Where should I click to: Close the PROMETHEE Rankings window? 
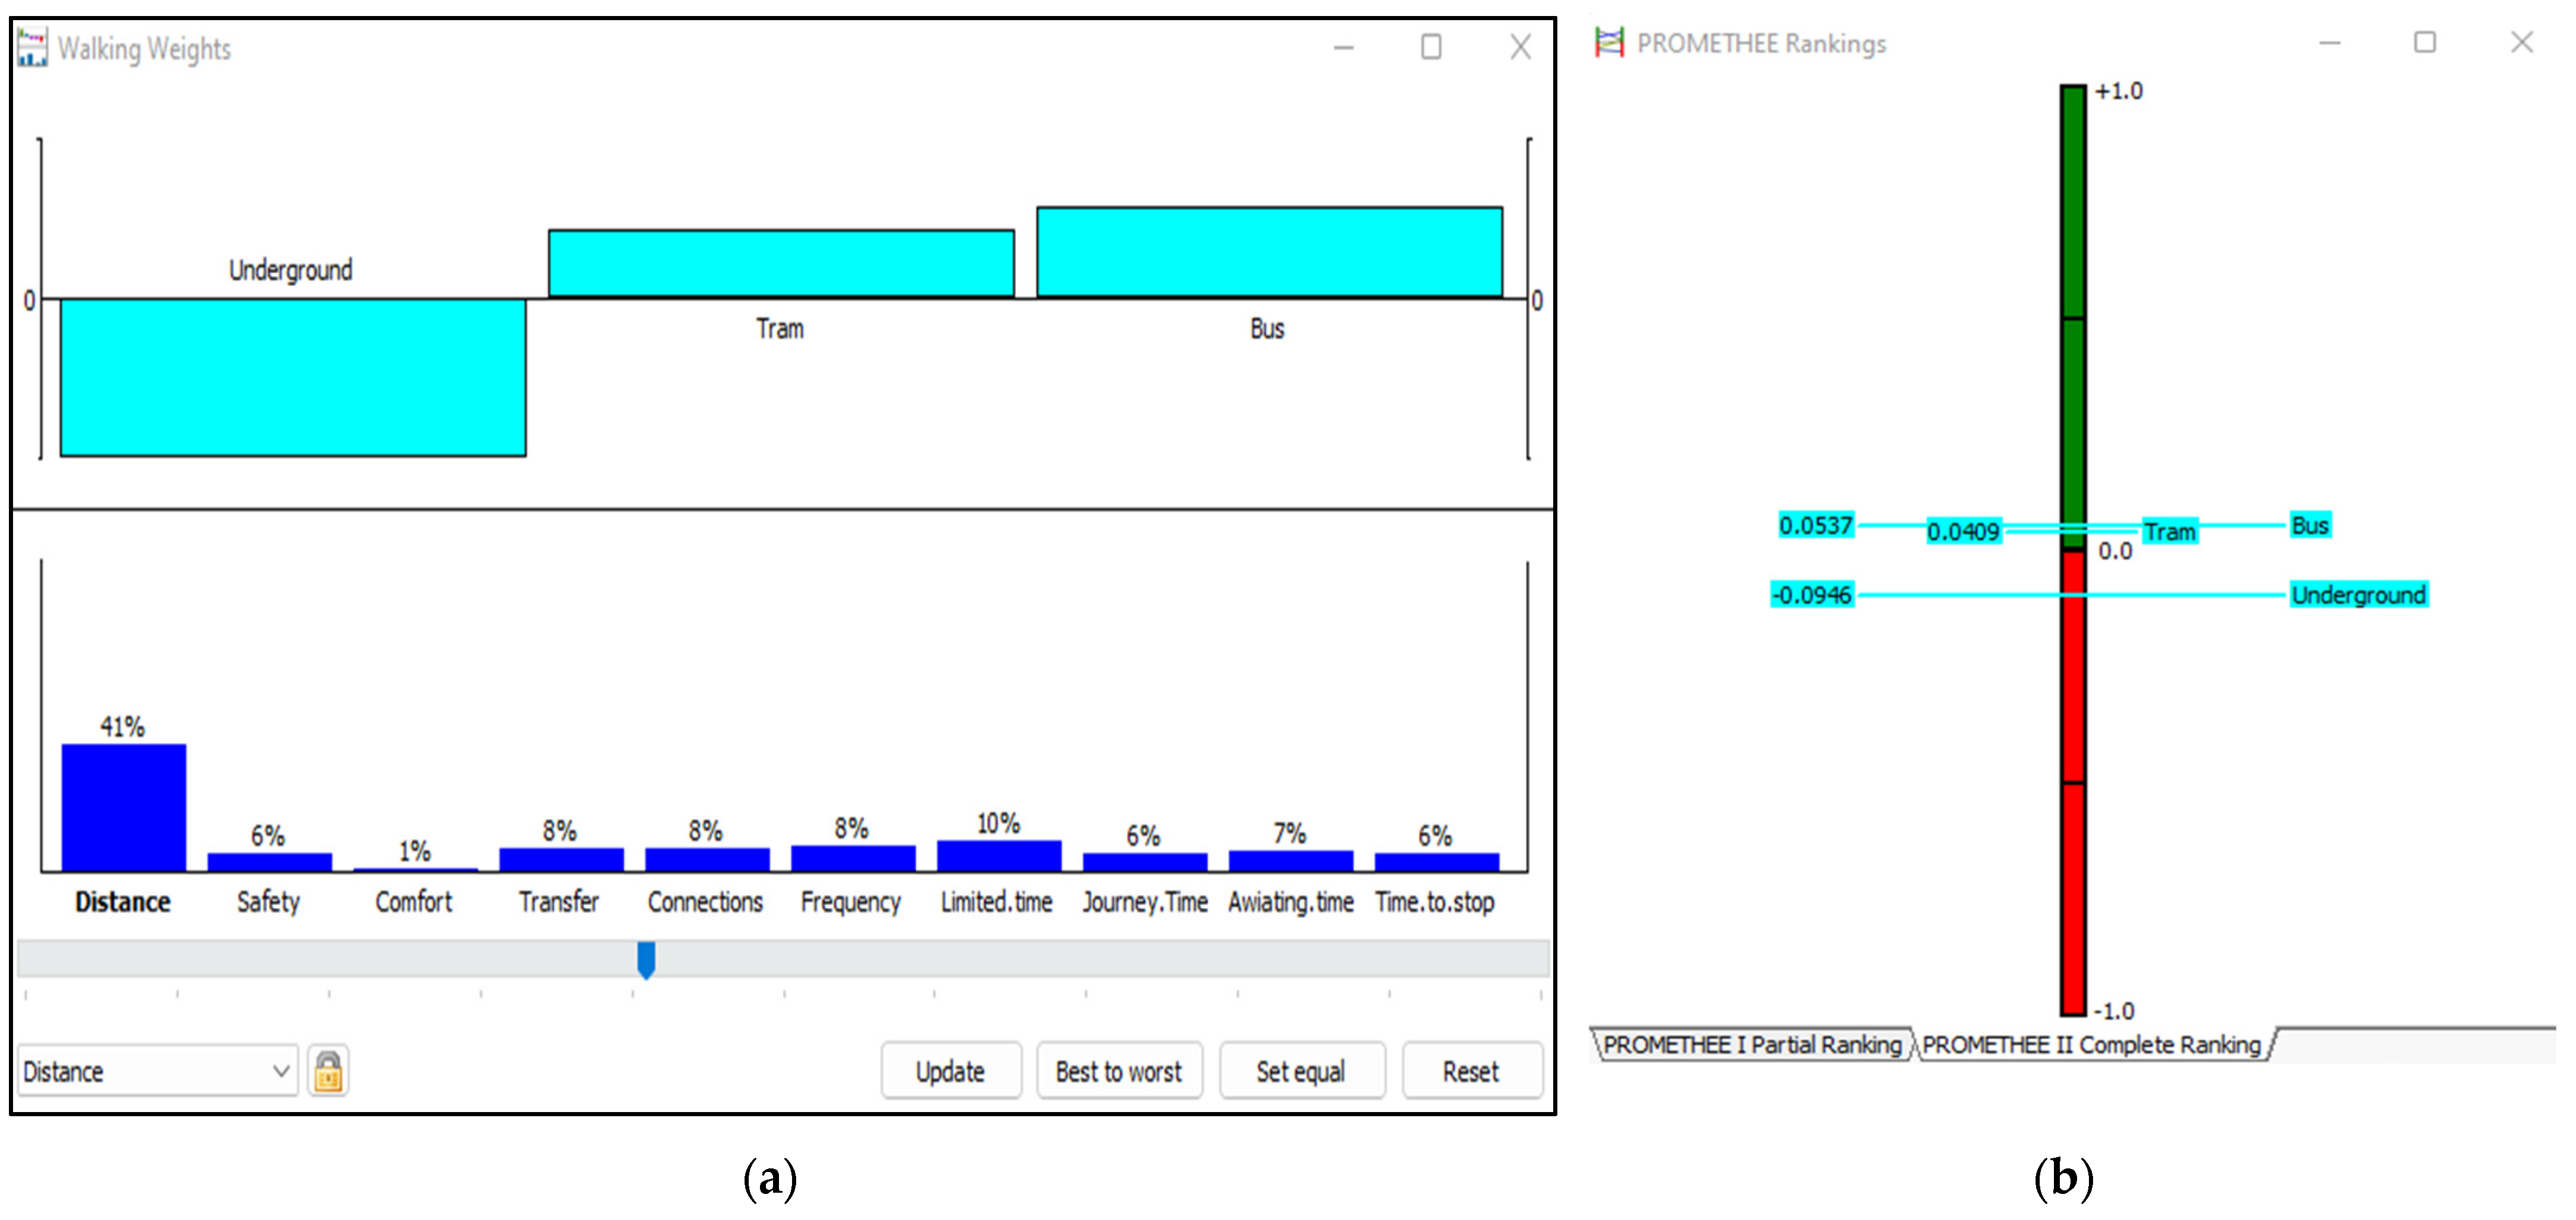[x=2521, y=42]
